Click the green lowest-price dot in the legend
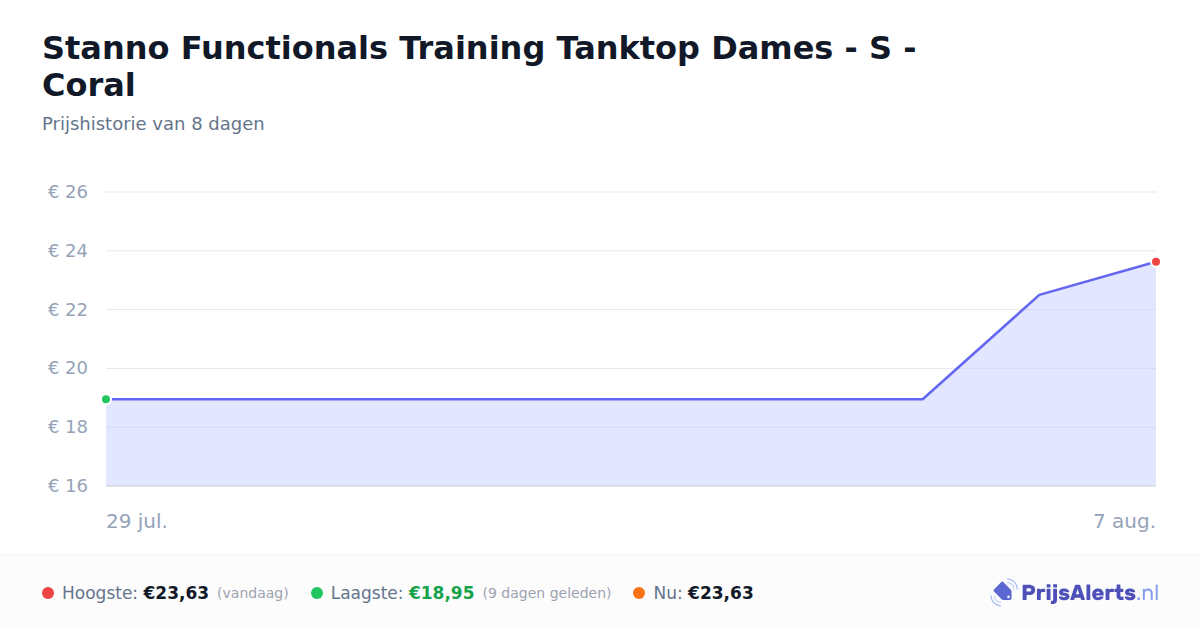The height and width of the screenshot is (630, 1200). (317, 593)
